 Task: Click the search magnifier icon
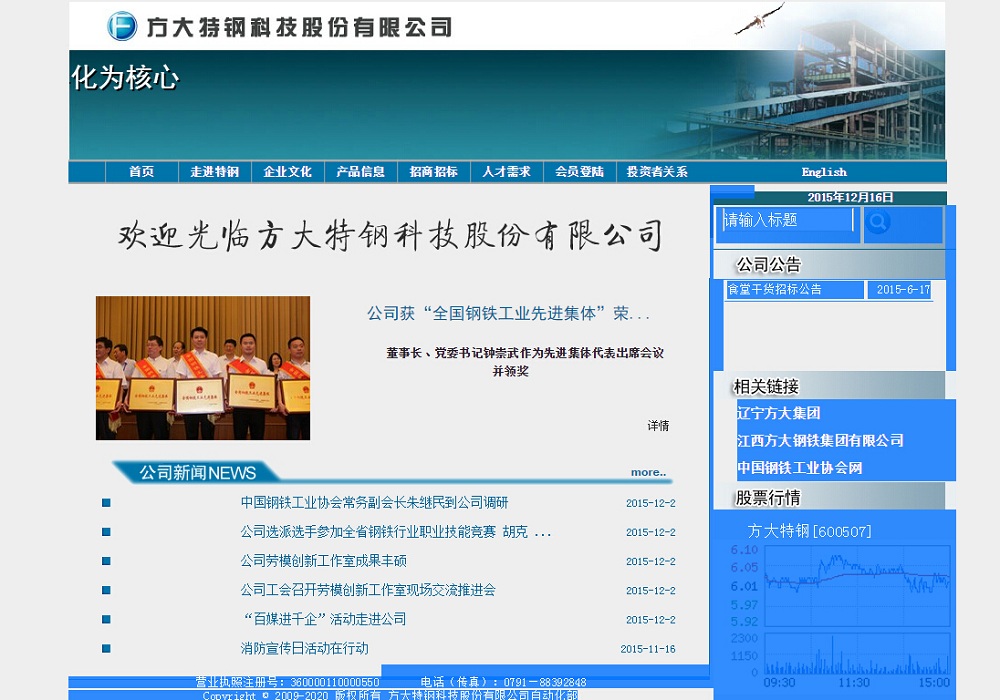click(x=878, y=222)
